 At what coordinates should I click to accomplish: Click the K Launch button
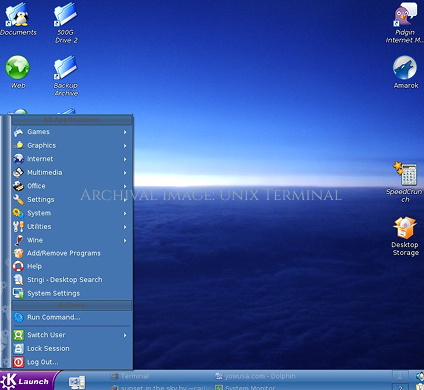coord(27,381)
